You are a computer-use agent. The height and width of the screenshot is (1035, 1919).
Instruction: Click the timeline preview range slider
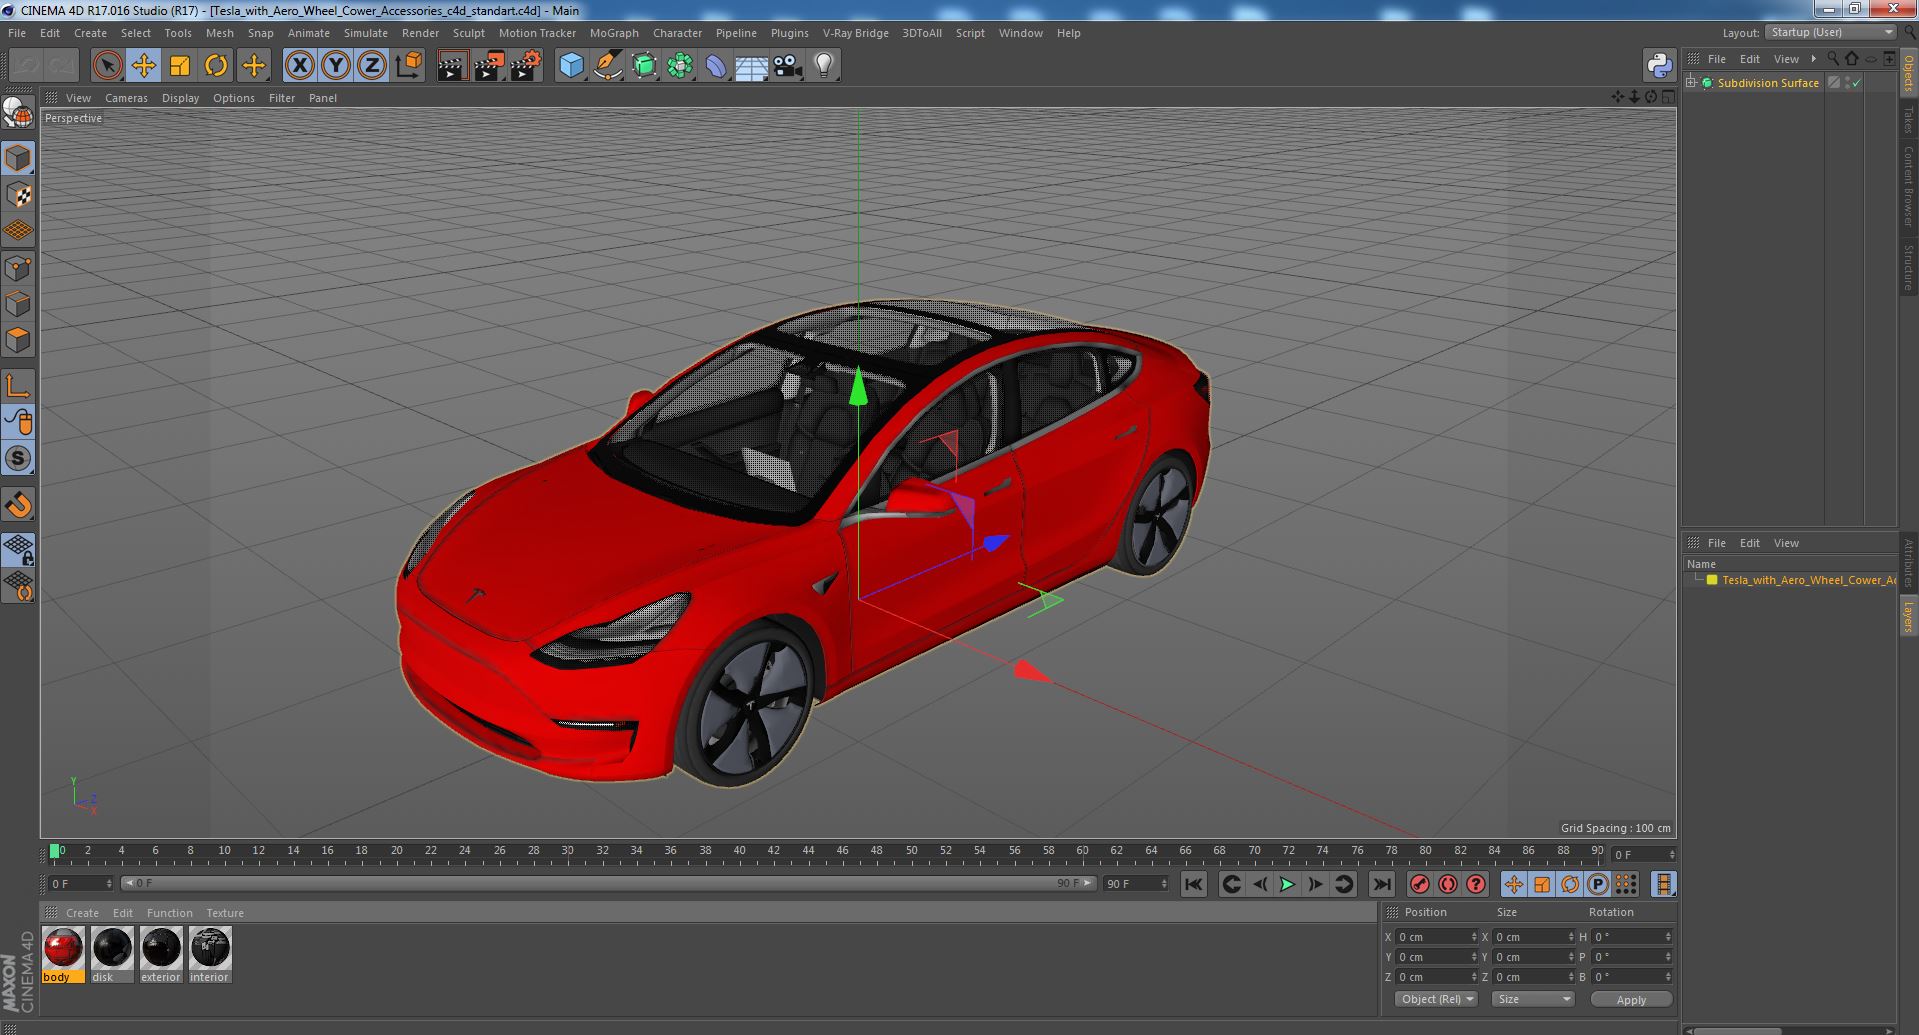pos(609,884)
